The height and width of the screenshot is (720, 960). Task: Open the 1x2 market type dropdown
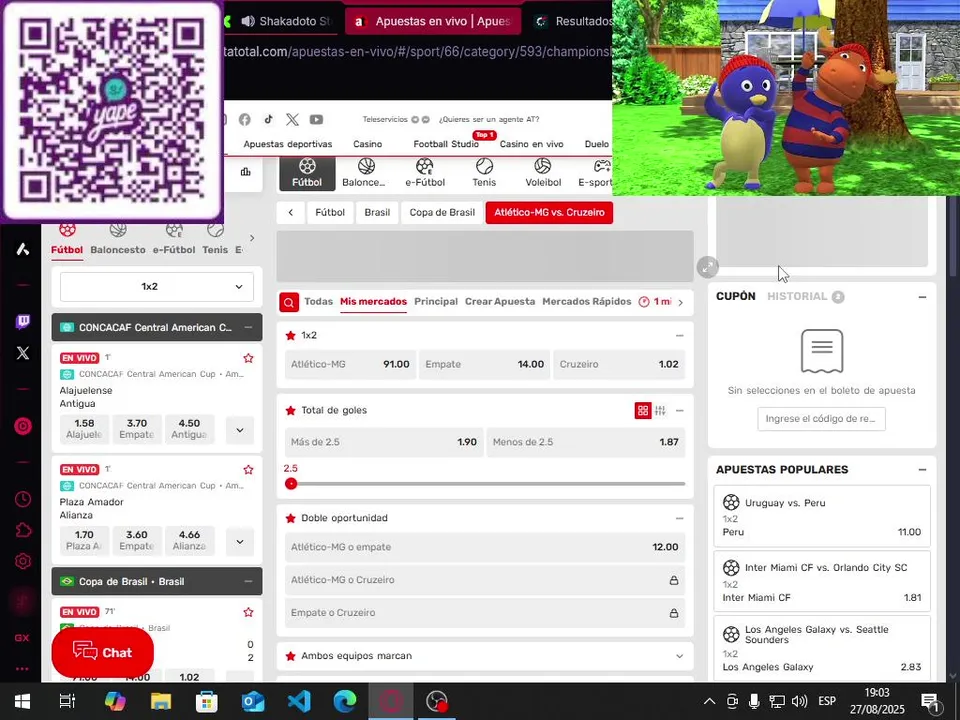pos(157,287)
